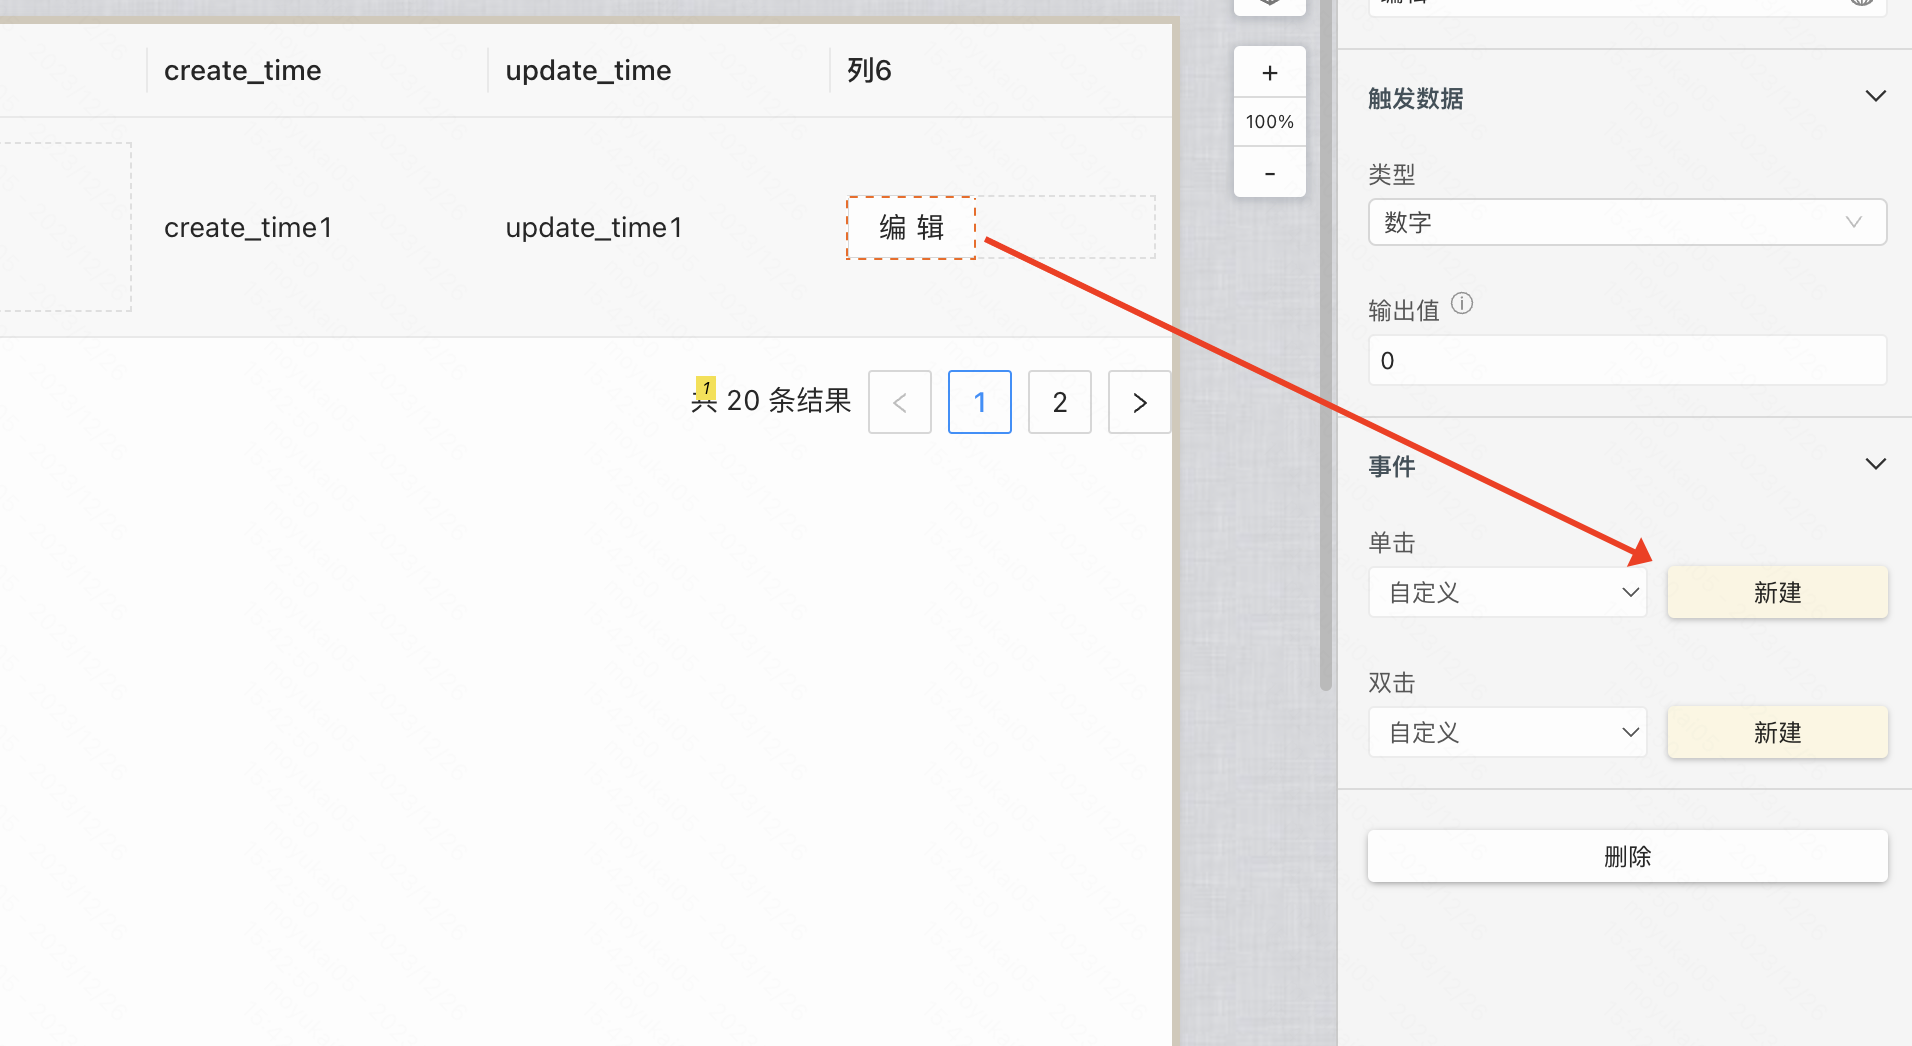Image resolution: width=1912 pixels, height=1046 pixels.
Task: Zoom in with the plus button
Action: point(1270,72)
